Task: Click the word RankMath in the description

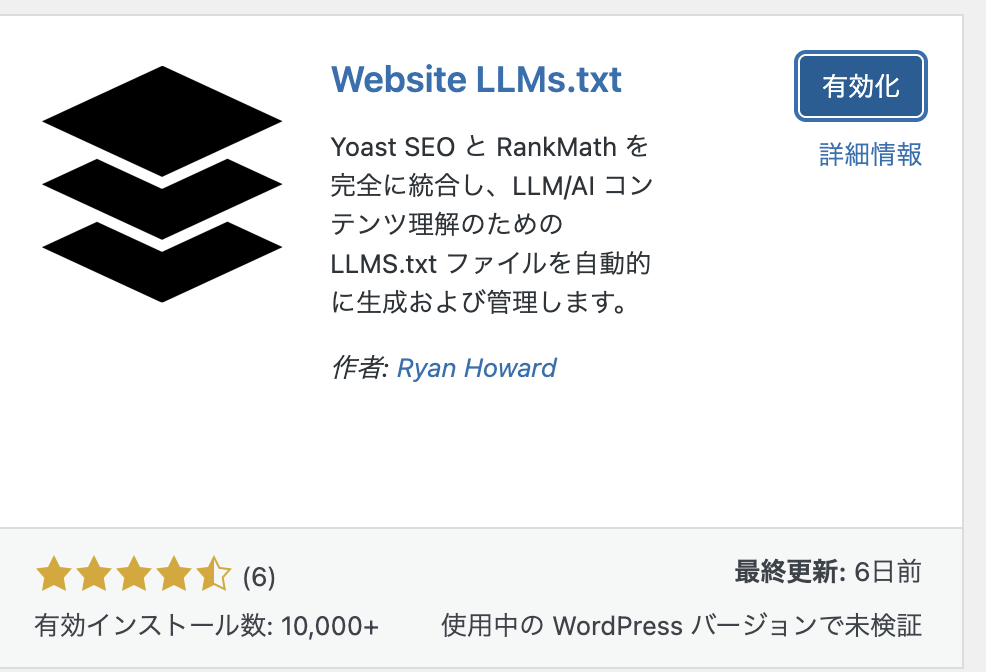Action: coord(557,148)
